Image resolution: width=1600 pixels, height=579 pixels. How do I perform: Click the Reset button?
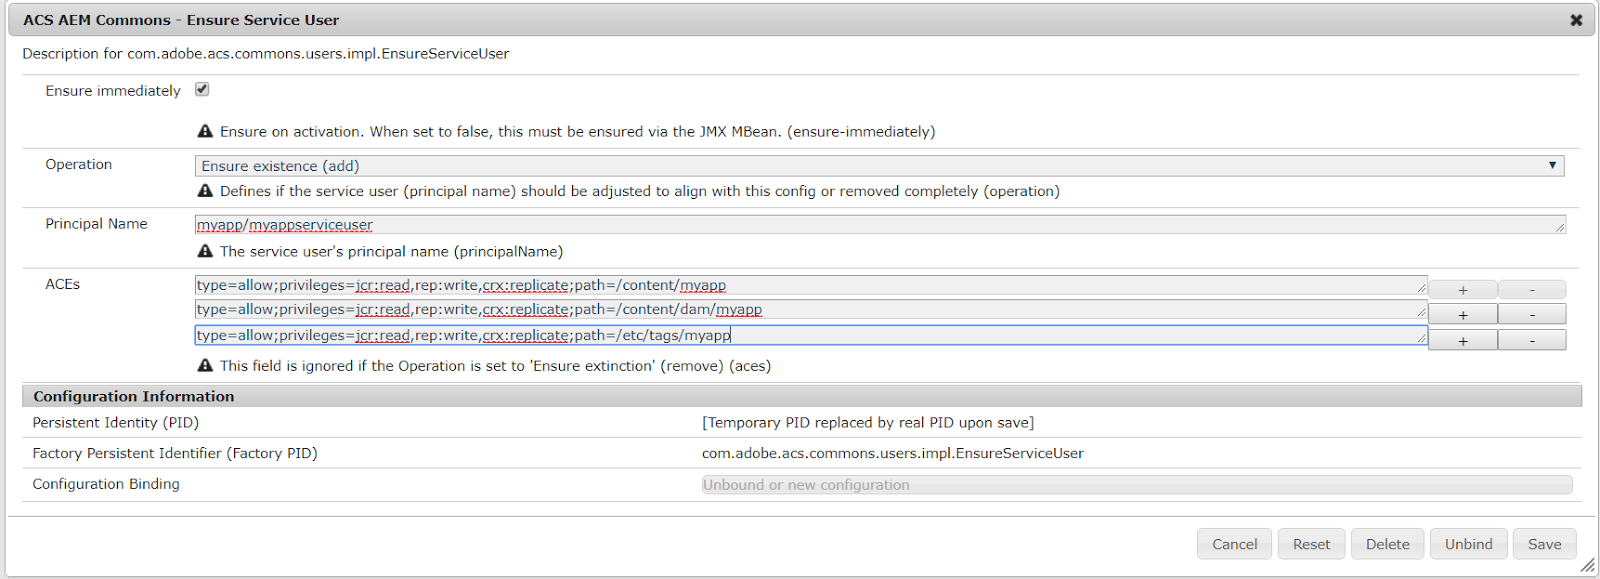click(1311, 544)
